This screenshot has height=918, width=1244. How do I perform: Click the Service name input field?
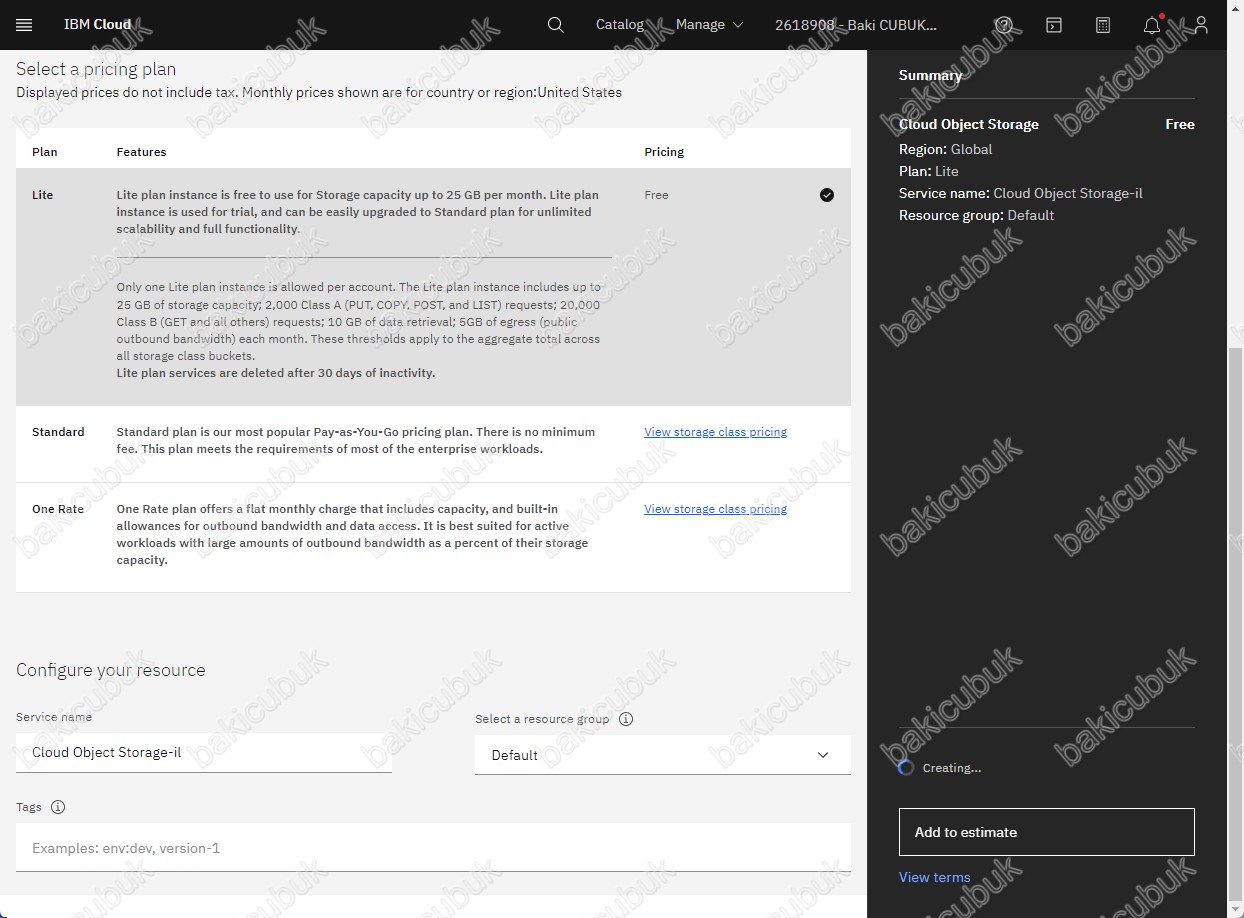pos(204,753)
